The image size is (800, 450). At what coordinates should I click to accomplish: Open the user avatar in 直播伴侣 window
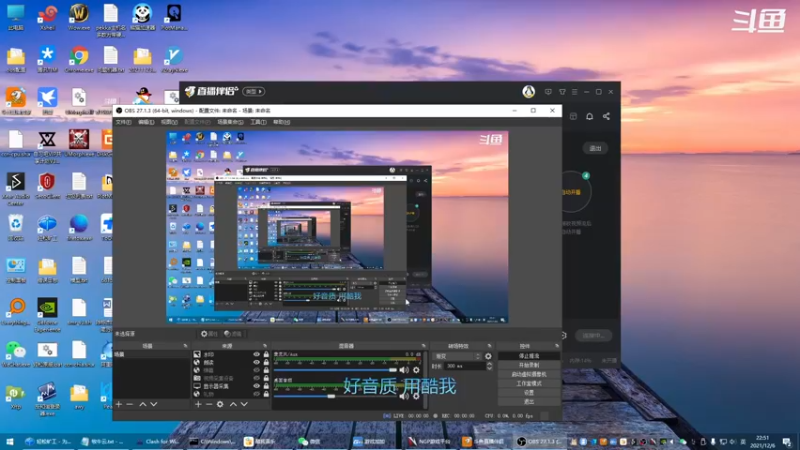[529, 91]
